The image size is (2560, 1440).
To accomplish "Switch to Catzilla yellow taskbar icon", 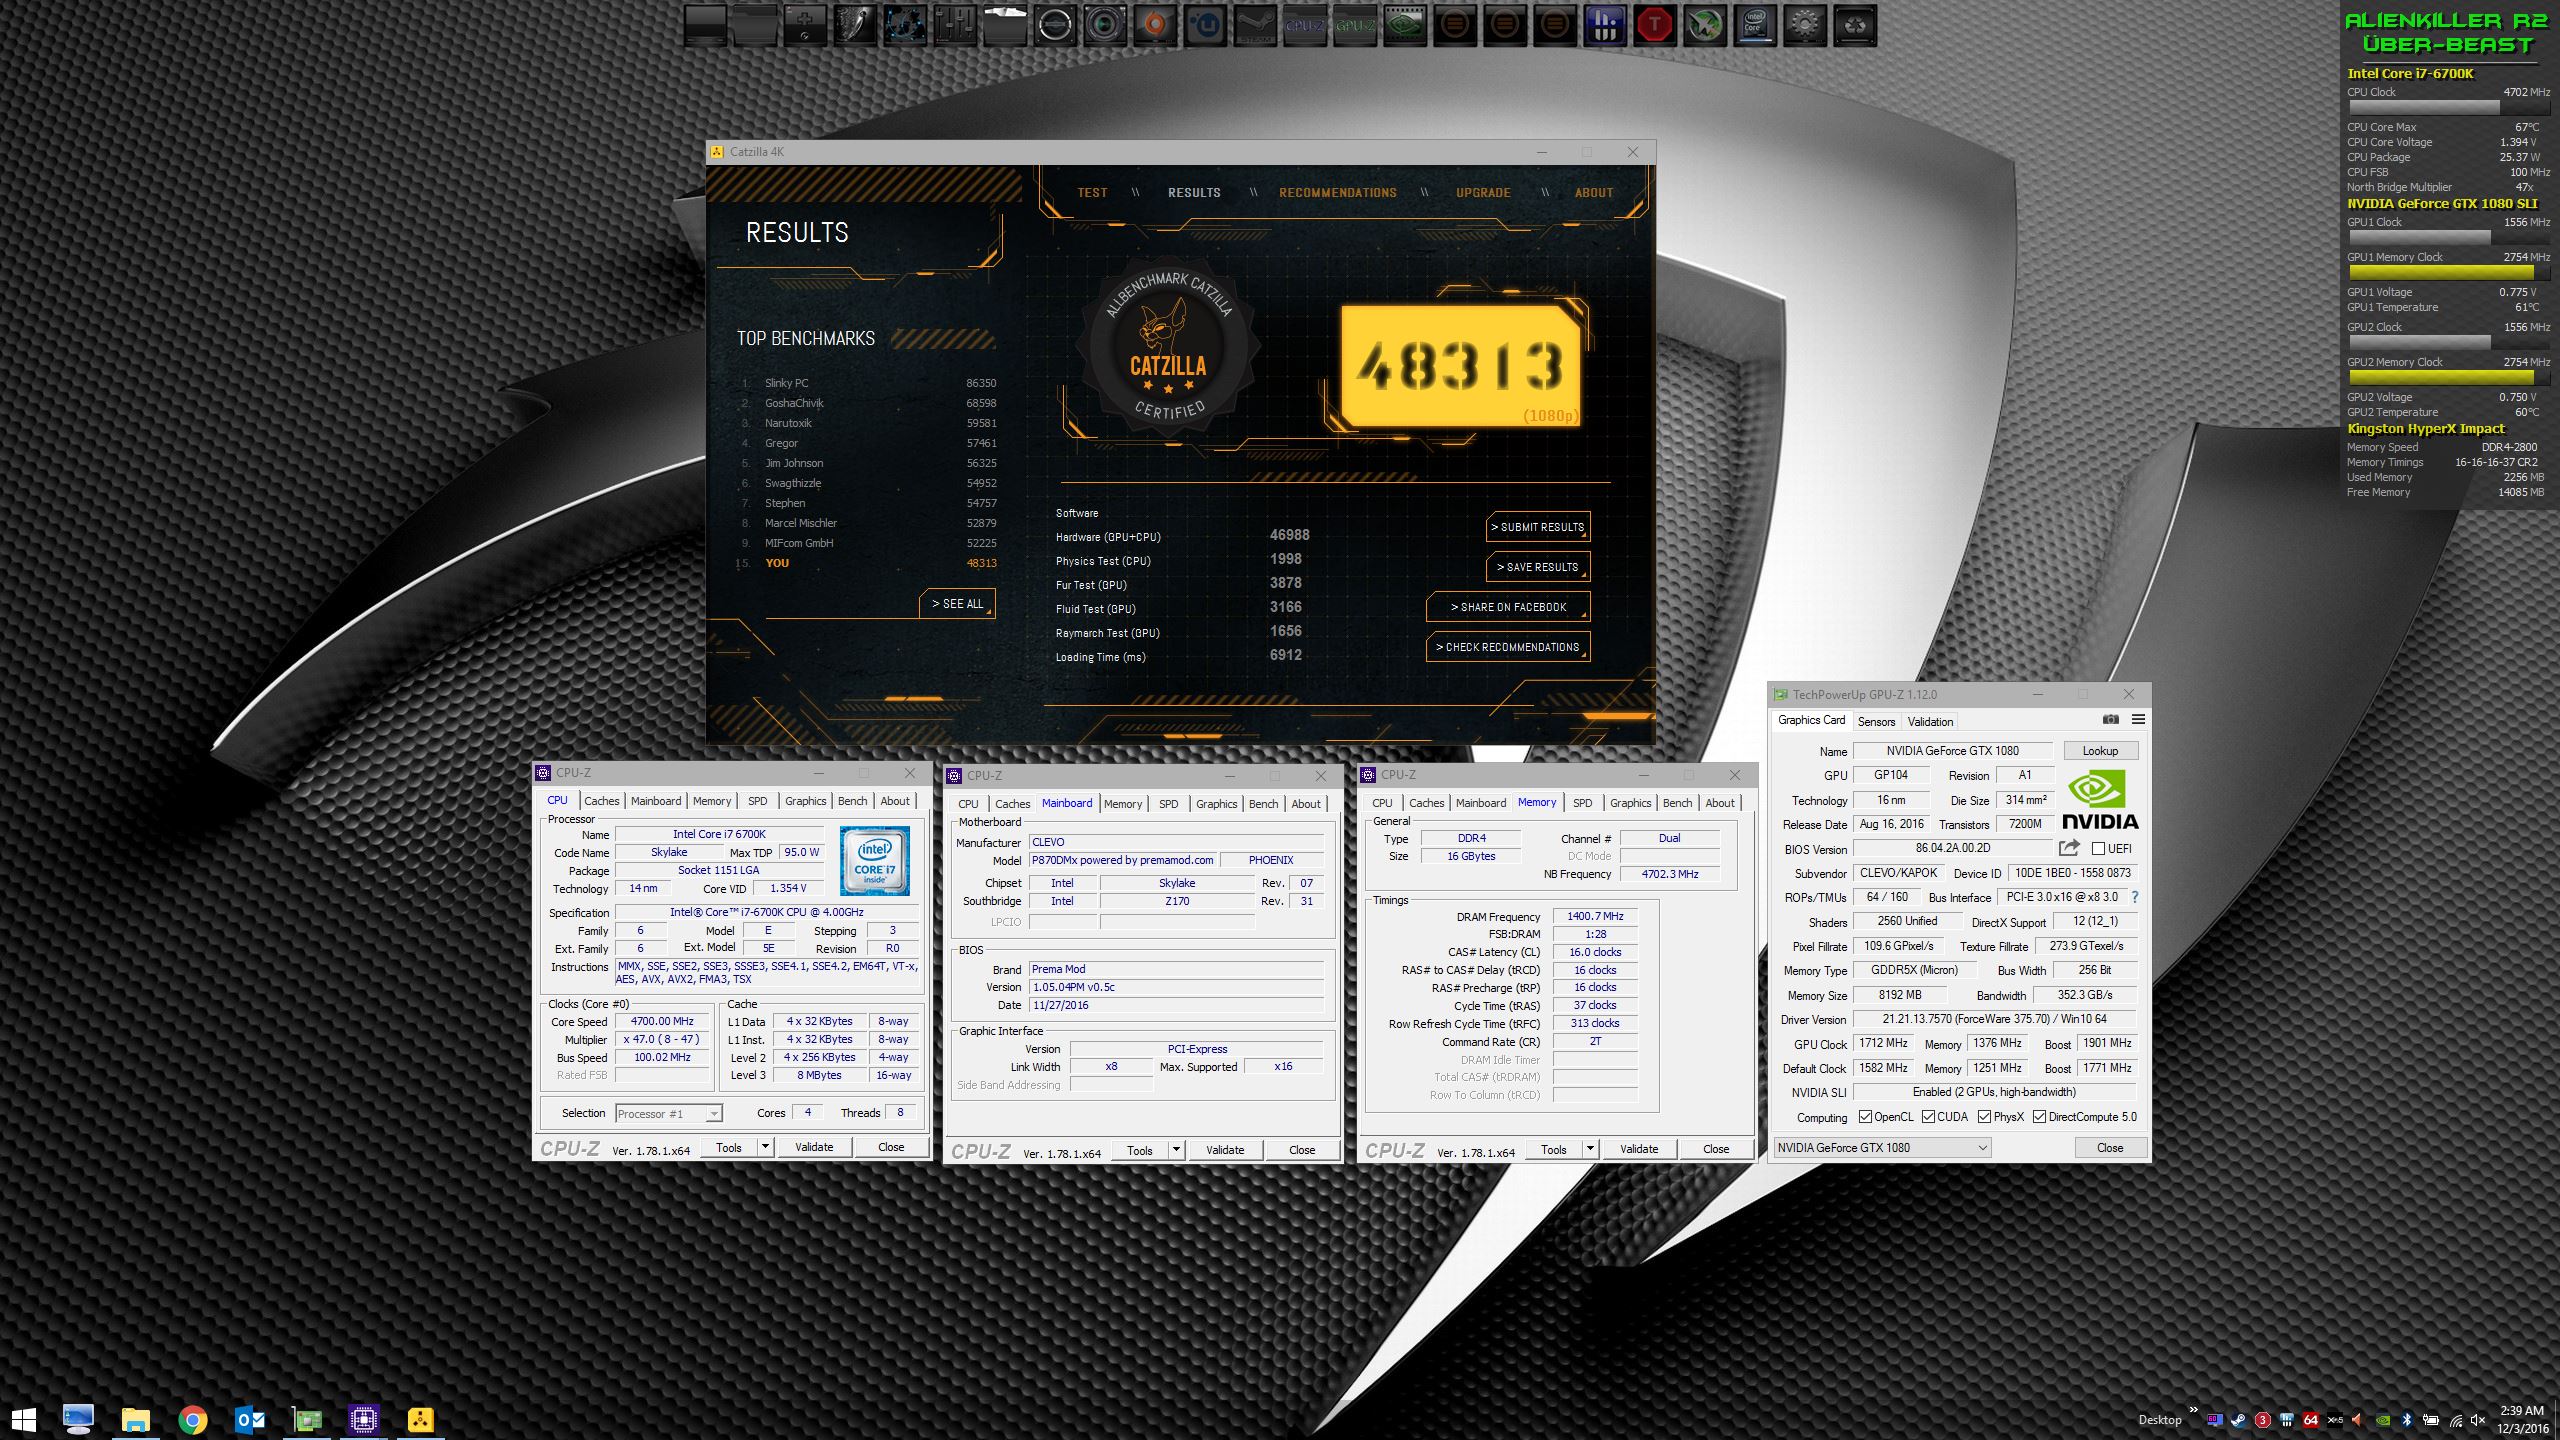I will click(x=420, y=1419).
